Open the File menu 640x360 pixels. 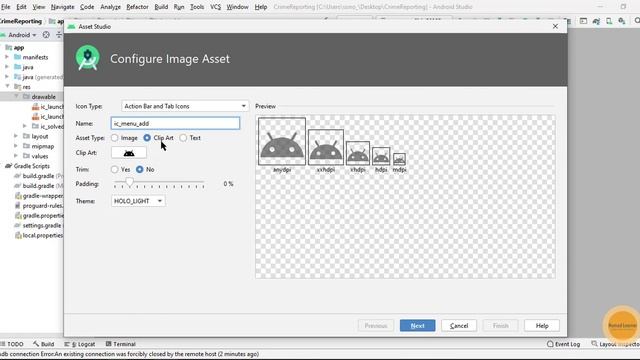[6, 7]
